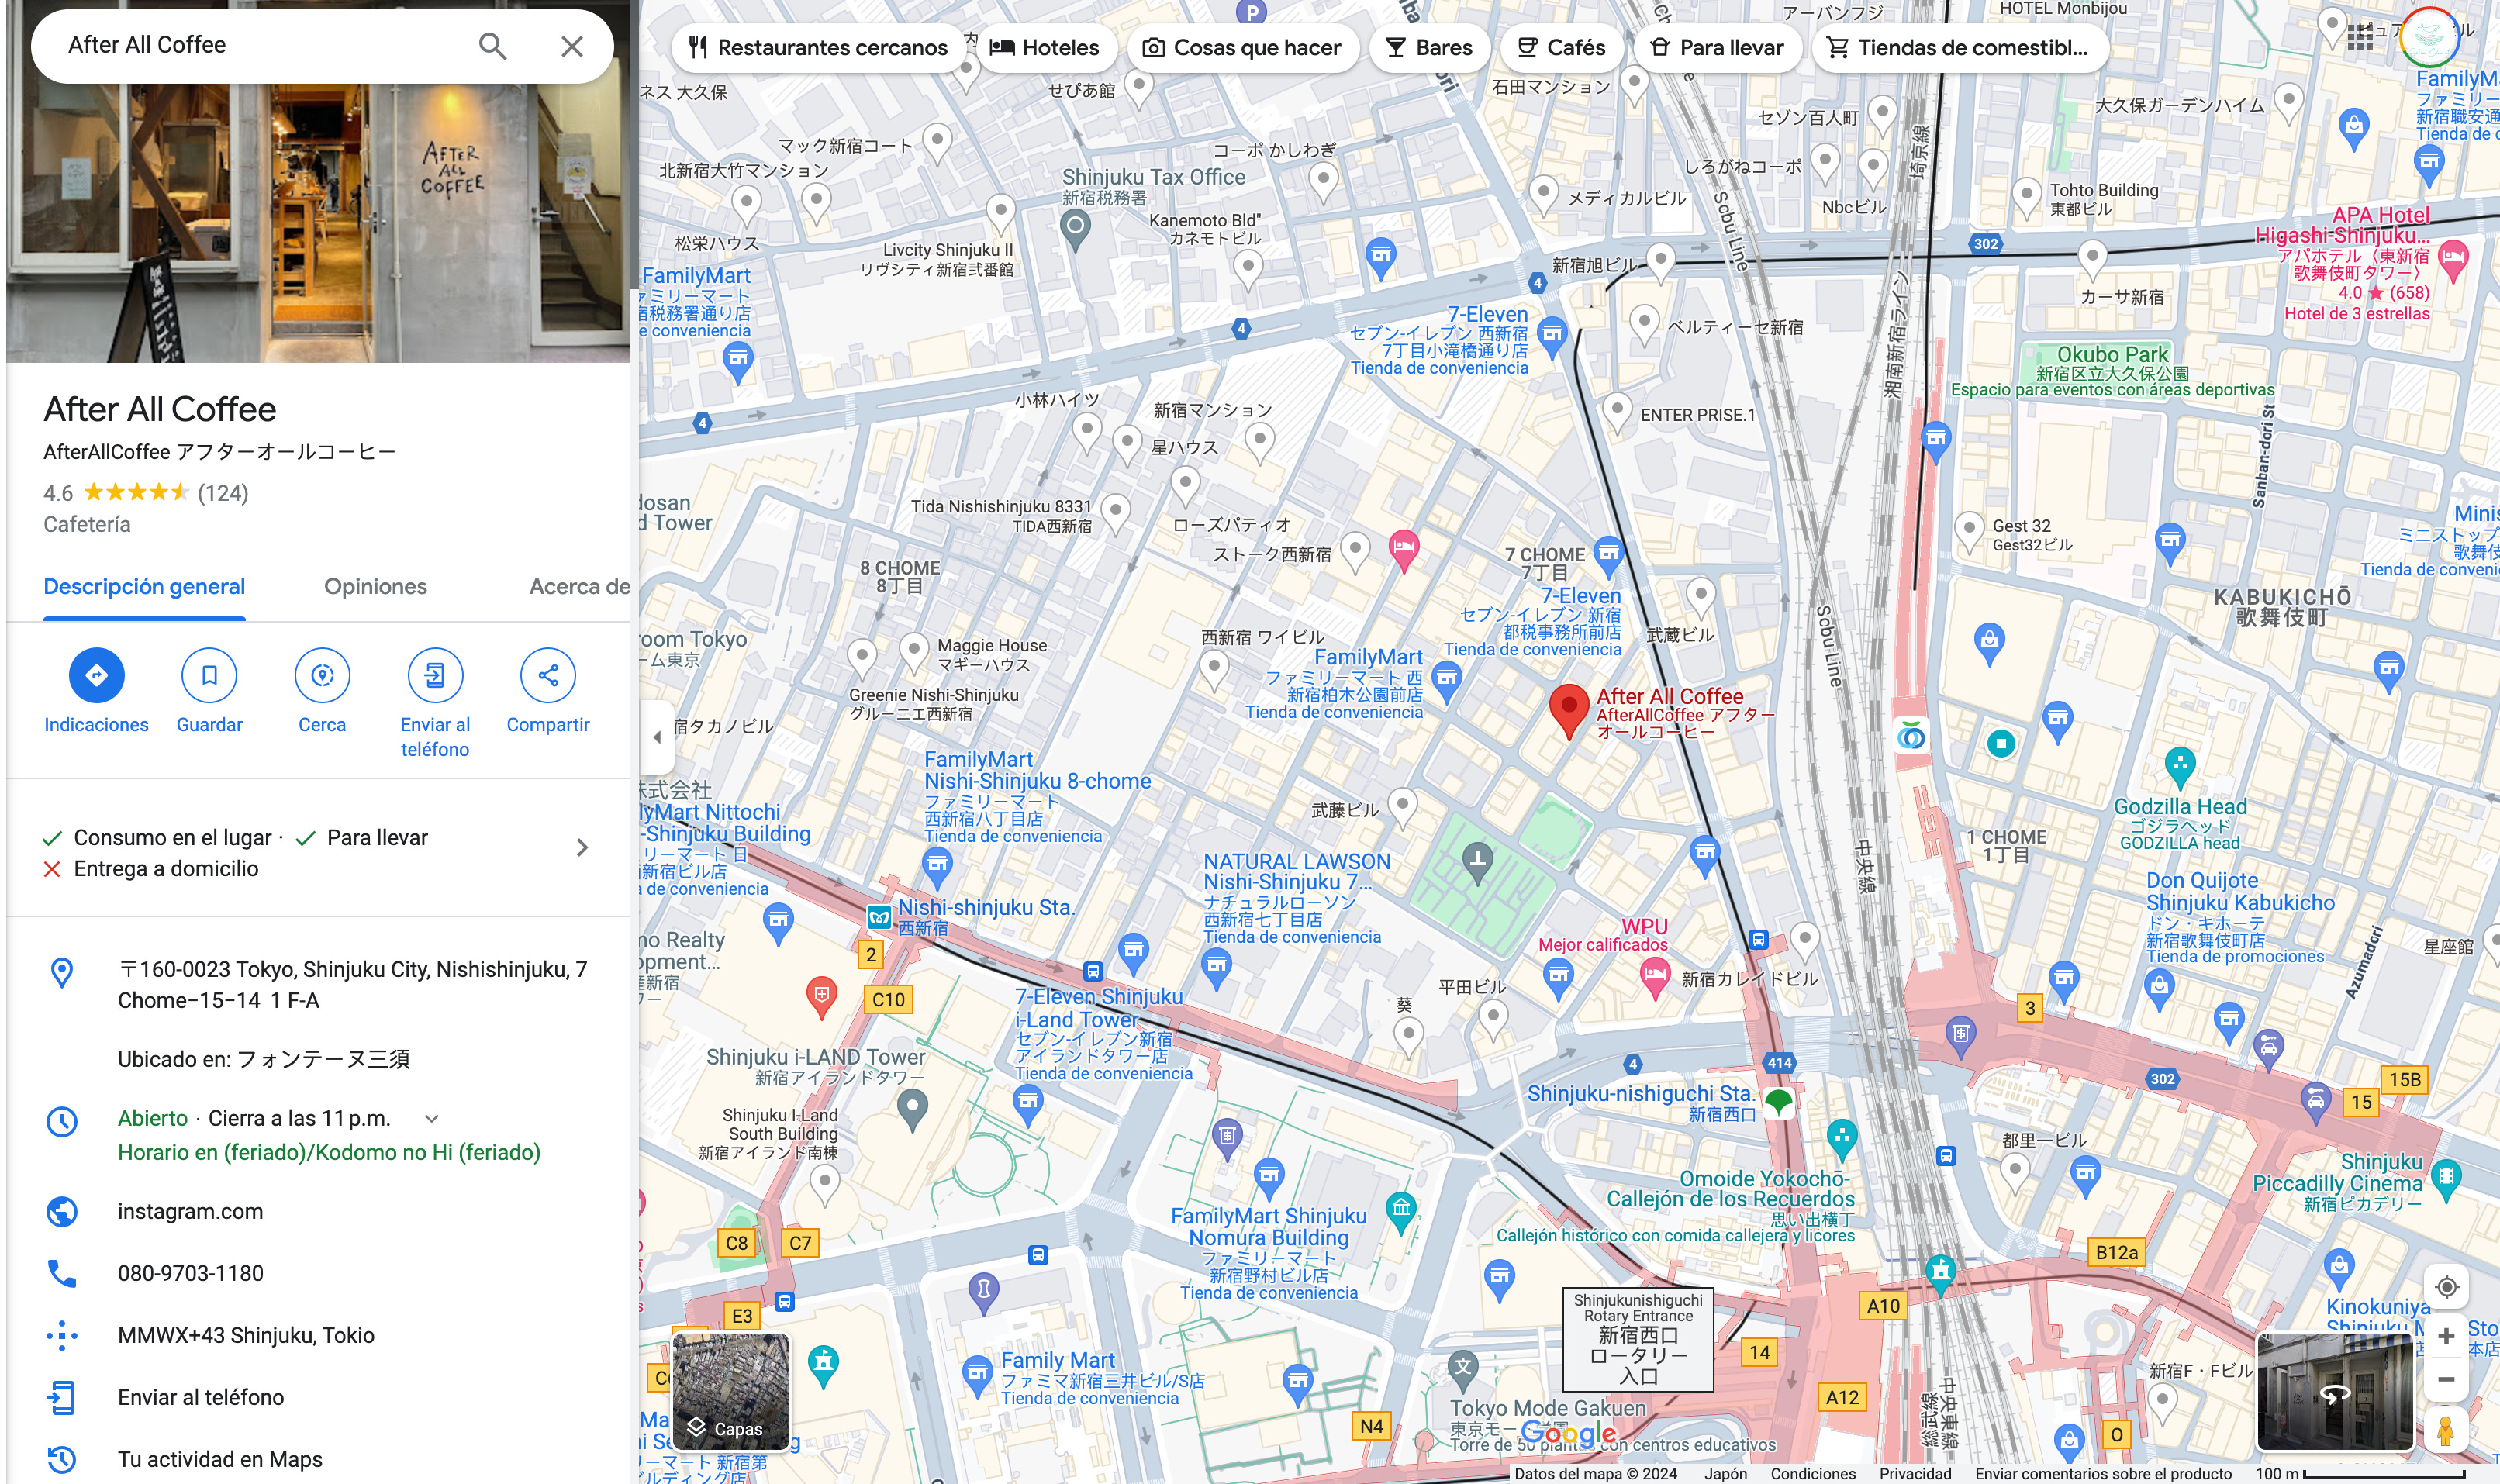The image size is (2500, 1484).
Task: Select the Tiendas de comestibles chip
Action: click(1959, 47)
